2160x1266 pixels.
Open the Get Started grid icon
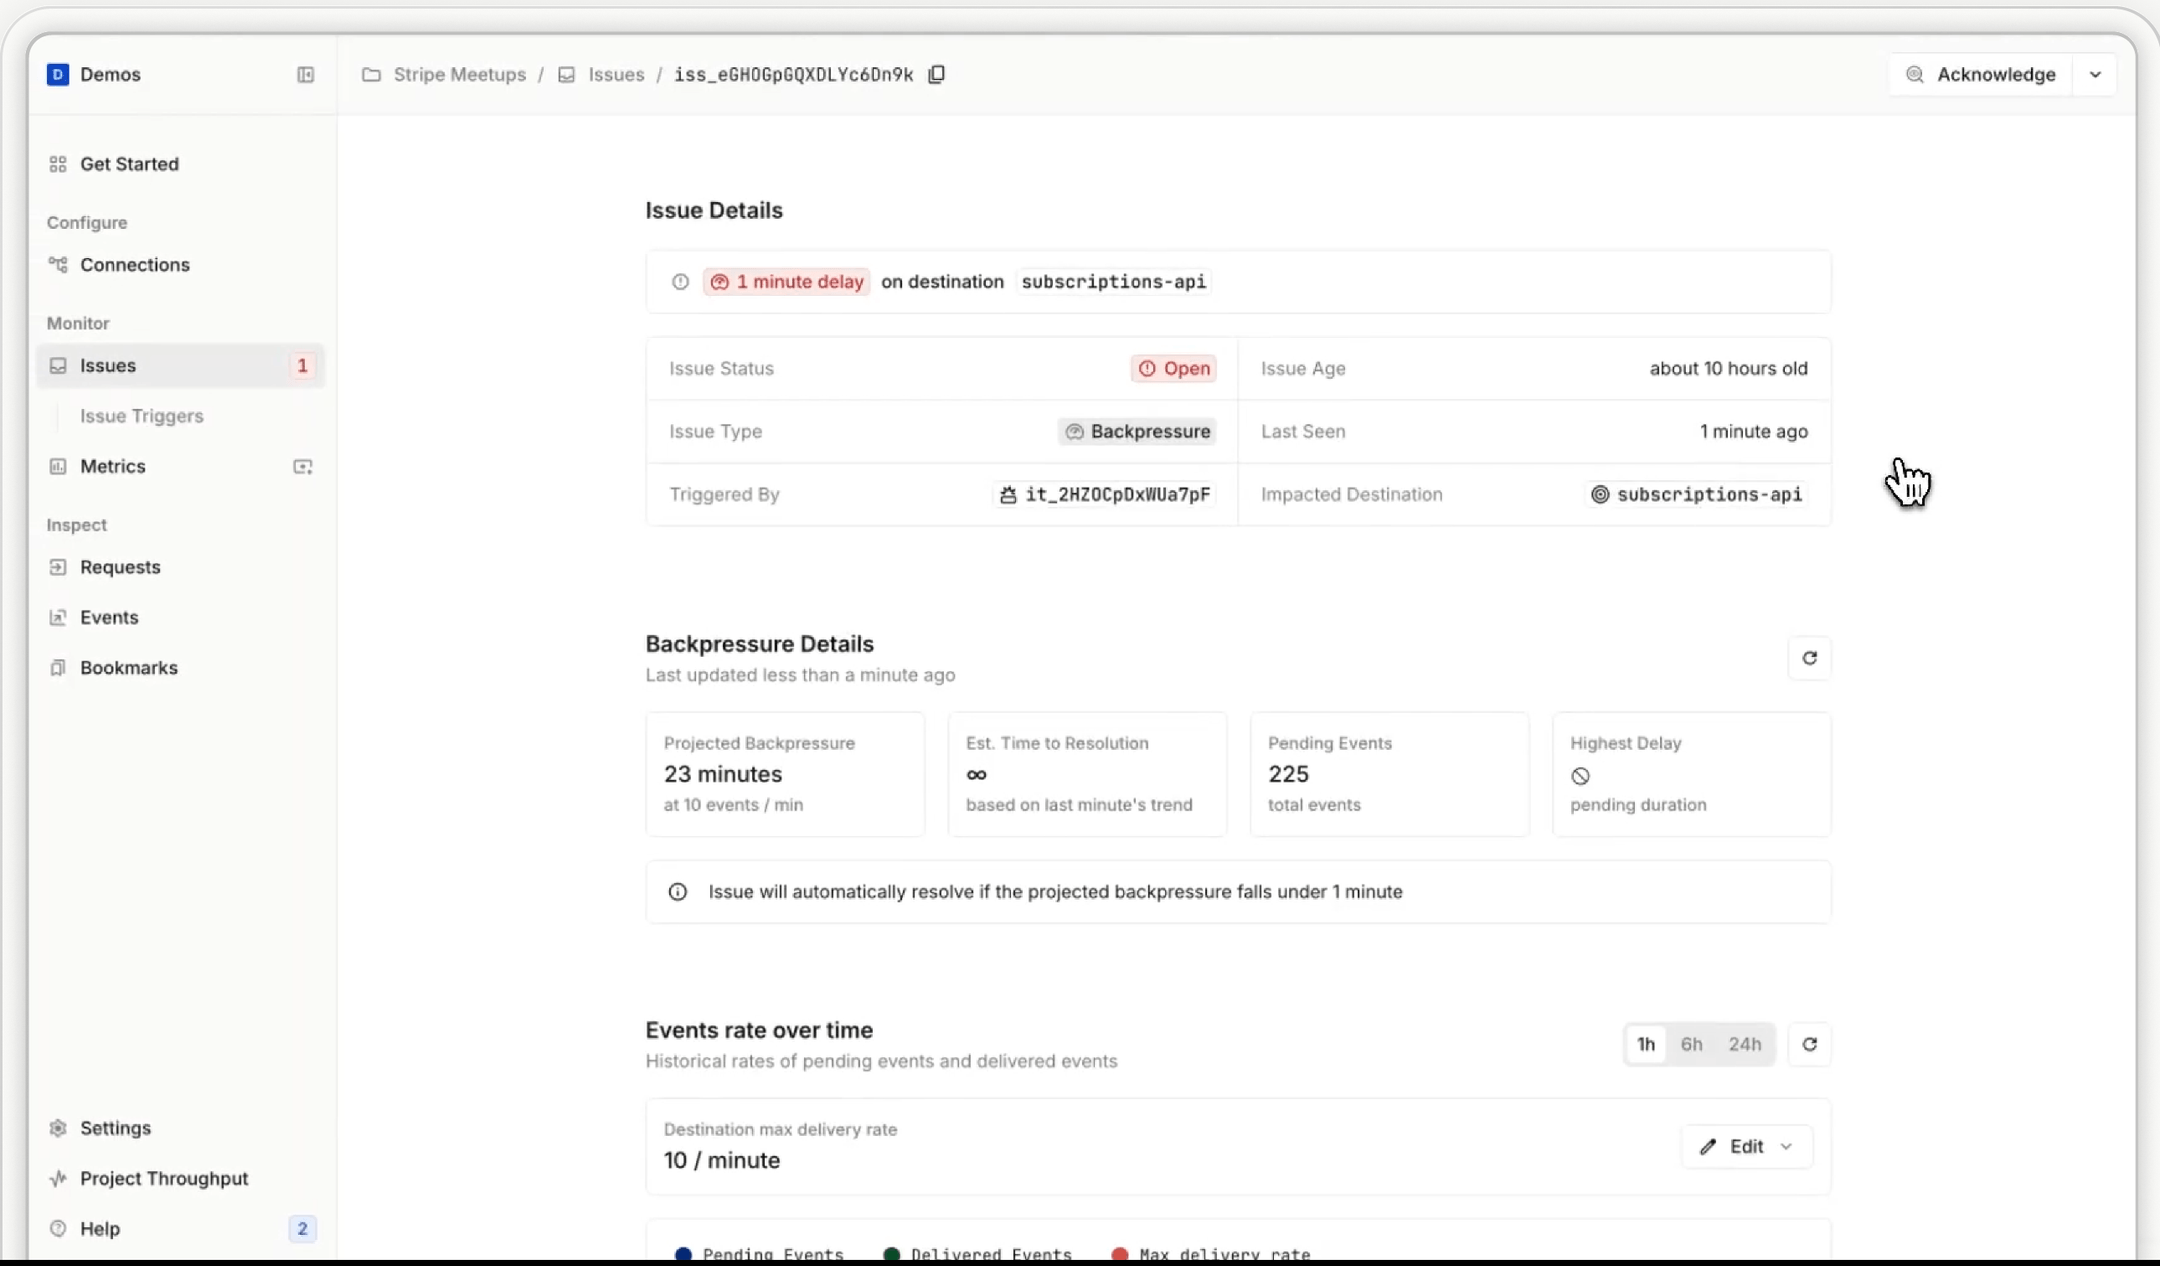(58, 163)
